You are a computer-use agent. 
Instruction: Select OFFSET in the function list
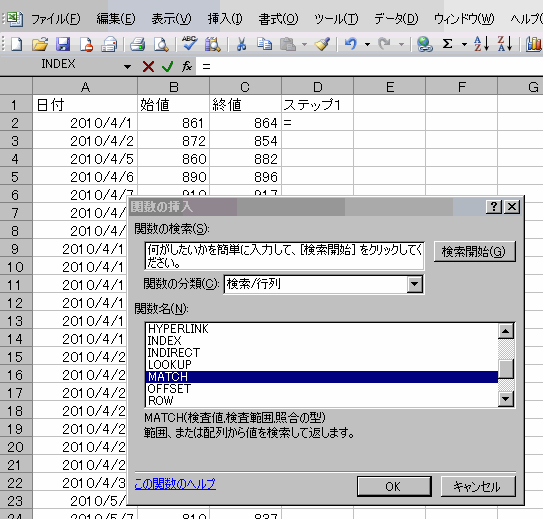[322, 388]
